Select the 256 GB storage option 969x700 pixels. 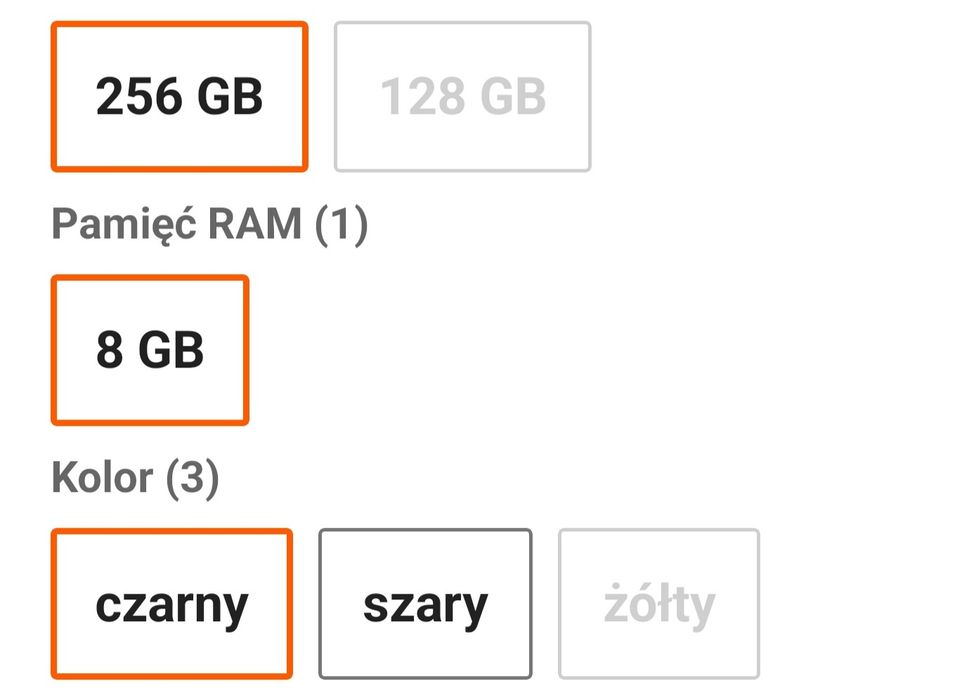[179, 97]
